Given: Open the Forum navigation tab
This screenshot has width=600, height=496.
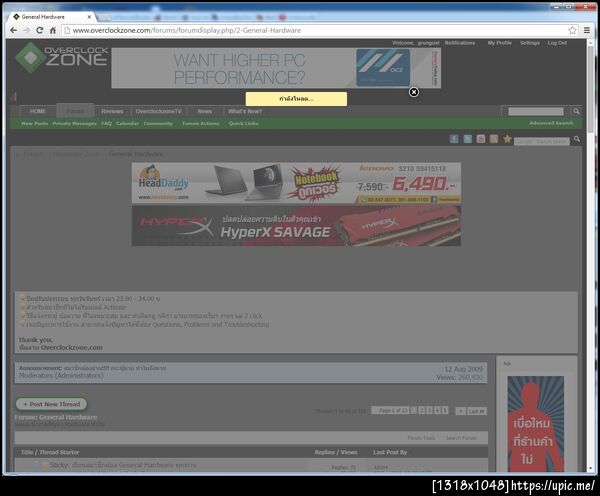Looking at the screenshot, I should (75, 111).
